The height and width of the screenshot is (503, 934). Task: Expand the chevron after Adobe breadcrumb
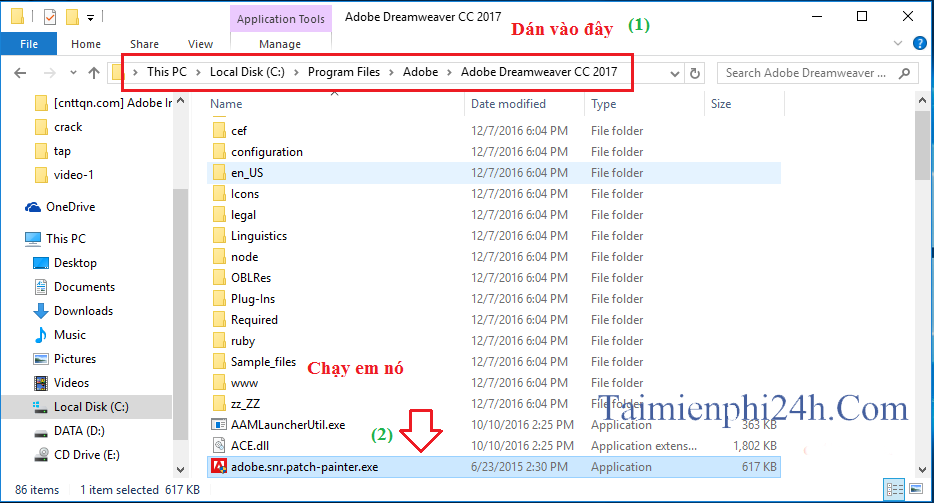(x=450, y=73)
